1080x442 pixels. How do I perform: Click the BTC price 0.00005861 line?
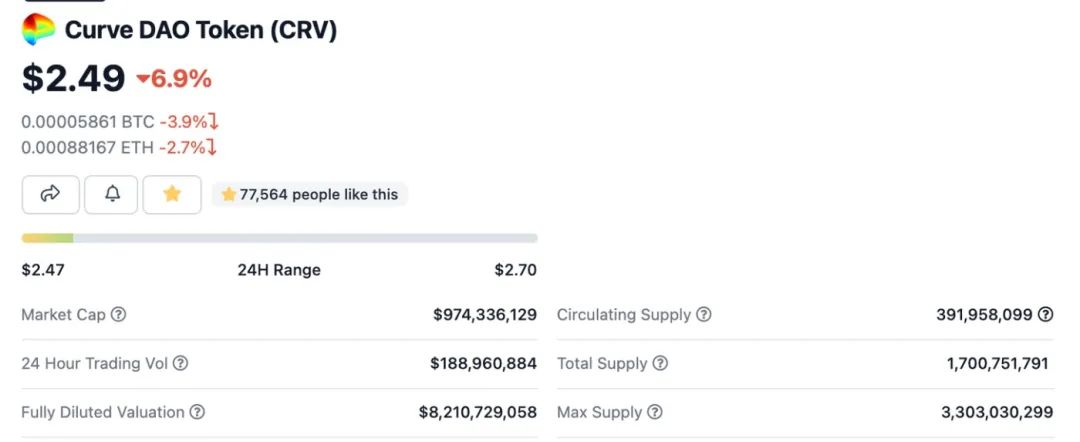coord(119,122)
